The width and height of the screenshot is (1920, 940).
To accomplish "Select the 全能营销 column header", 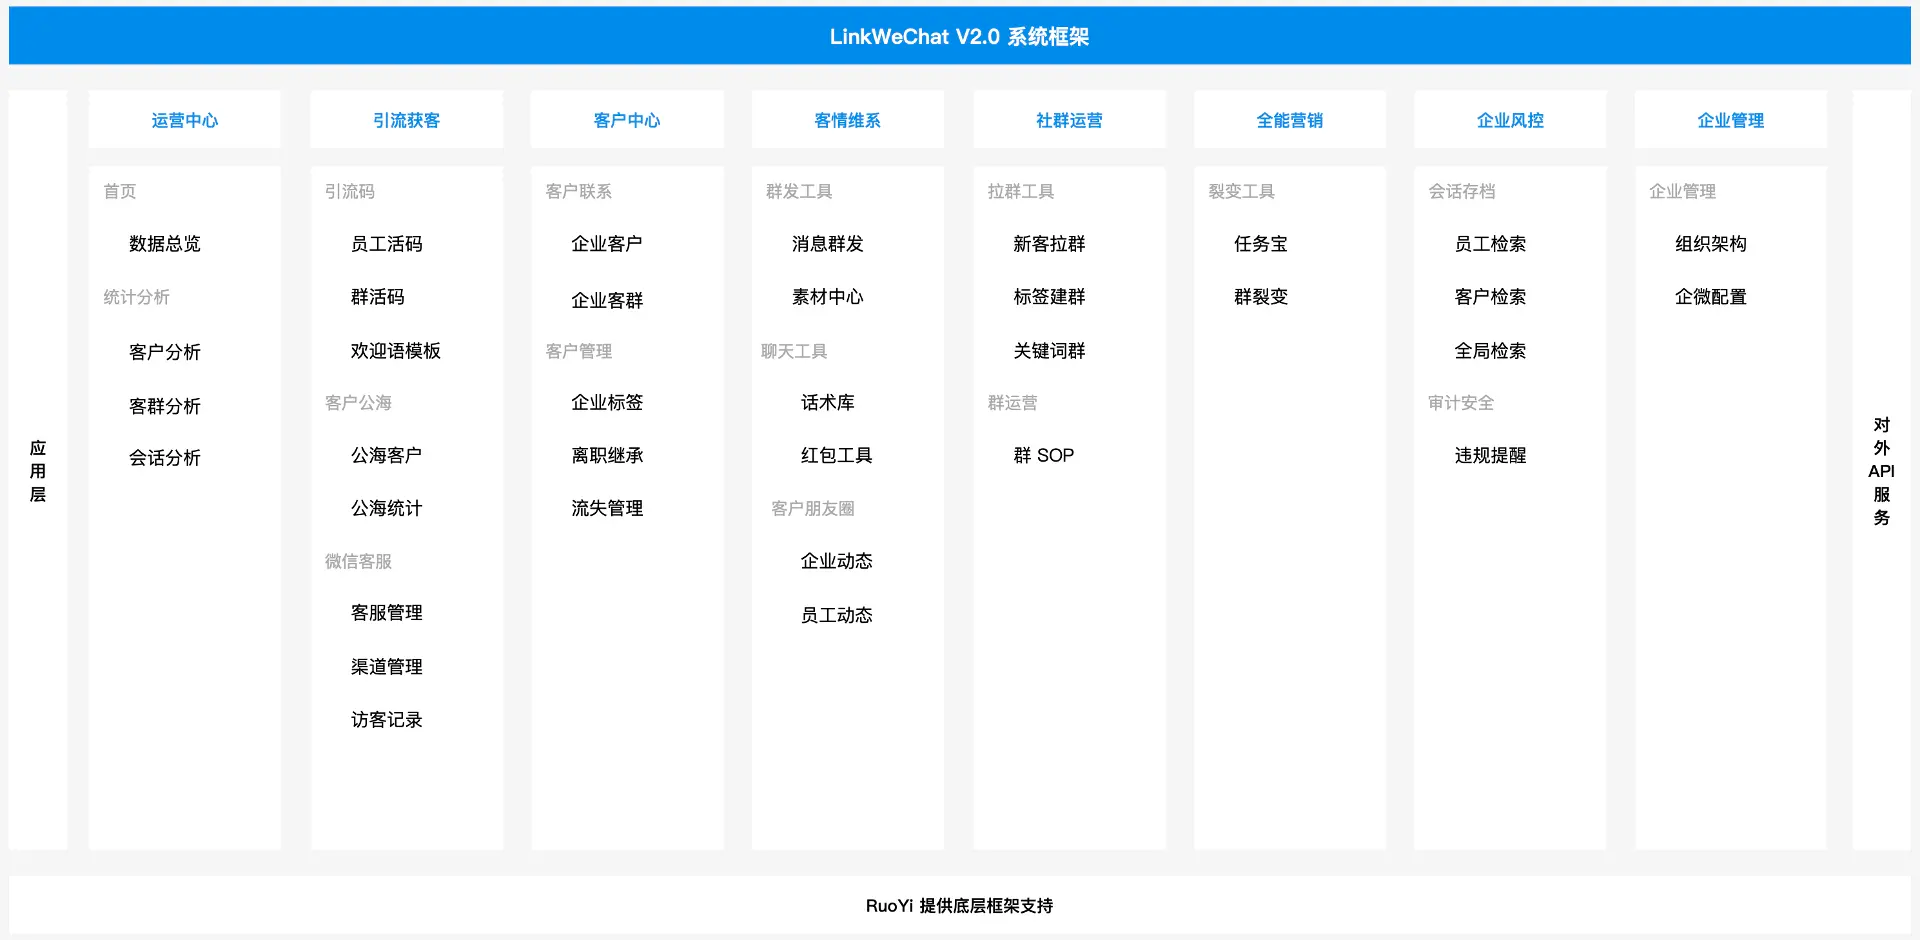I will [1290, 120].
